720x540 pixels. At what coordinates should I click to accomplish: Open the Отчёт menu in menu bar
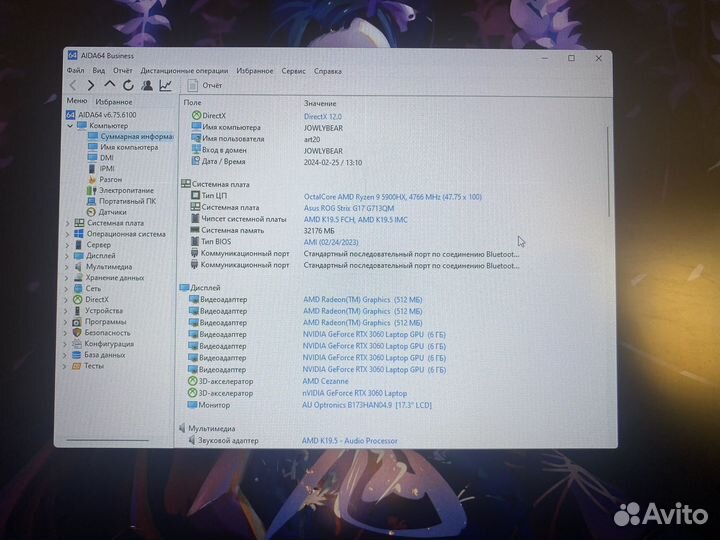(x=123, y=70)
